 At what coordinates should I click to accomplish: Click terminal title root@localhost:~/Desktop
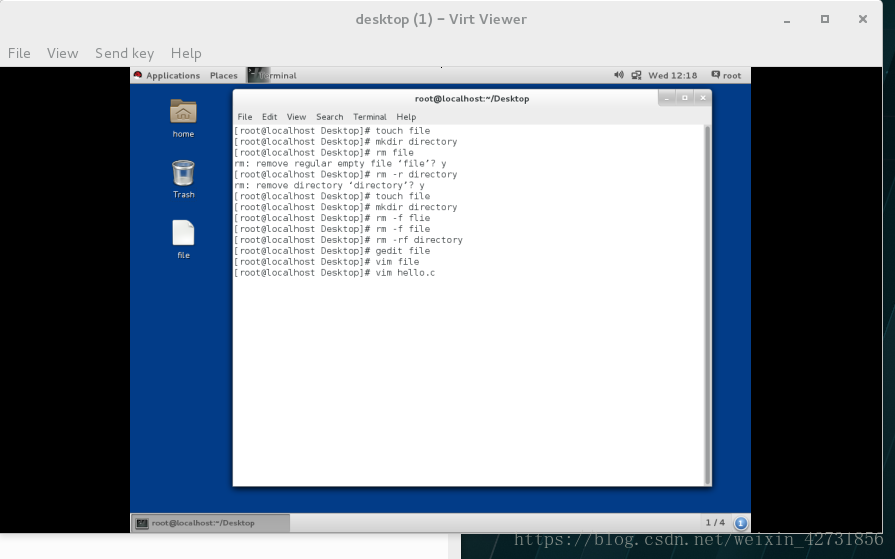click(472, 98)
